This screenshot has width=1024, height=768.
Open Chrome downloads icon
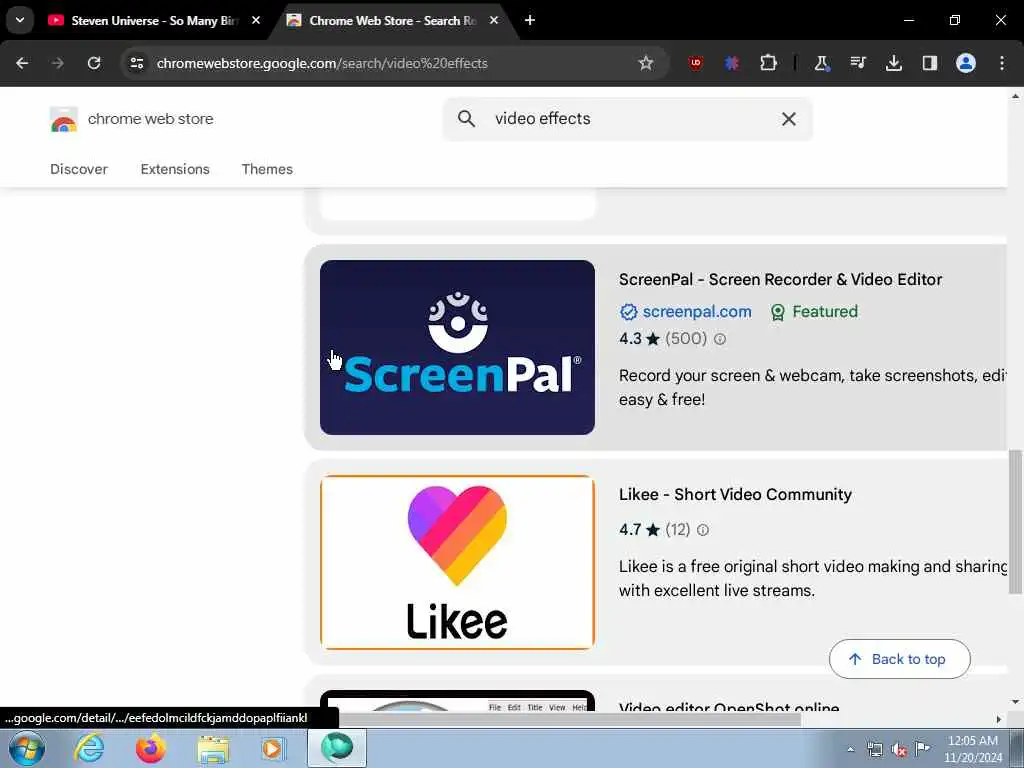(x=893, y=63)
